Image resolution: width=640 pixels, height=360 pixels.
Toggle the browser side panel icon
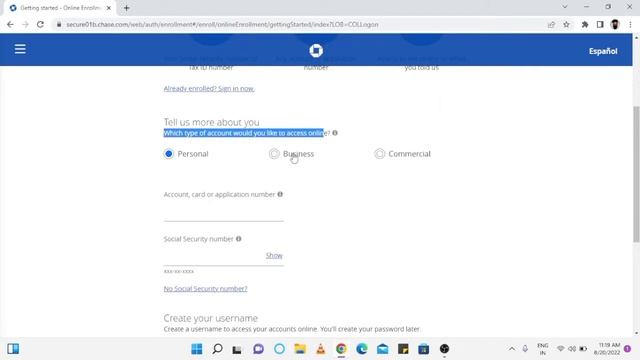pyautogui.click(x=600, y=24)
